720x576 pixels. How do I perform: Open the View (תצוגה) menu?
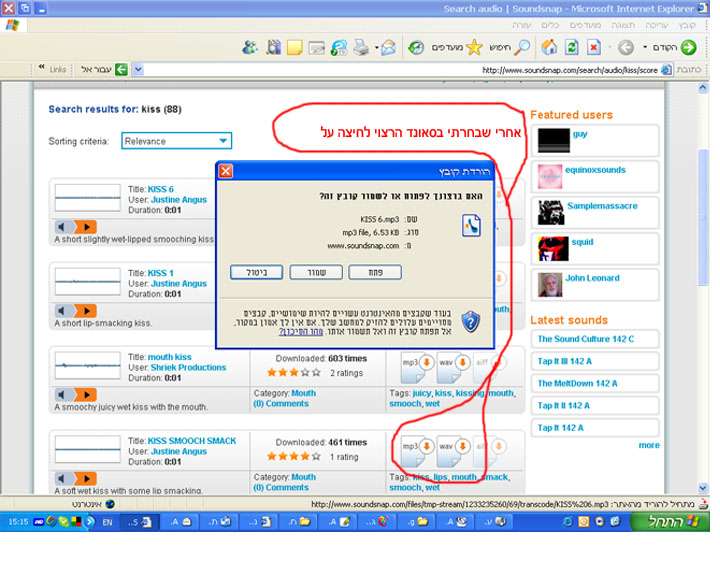tap(623, 25)
